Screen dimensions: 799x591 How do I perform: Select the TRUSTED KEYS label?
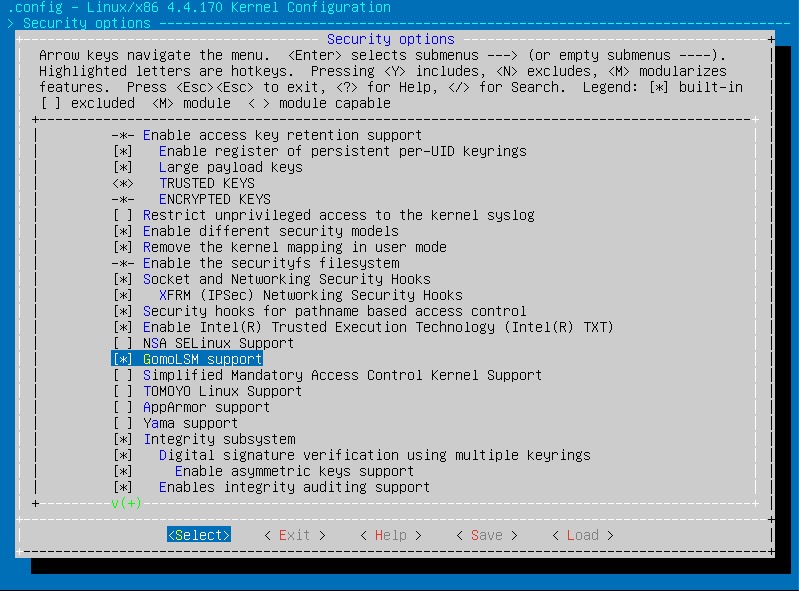pyautogui.click(x=206, y=183)
